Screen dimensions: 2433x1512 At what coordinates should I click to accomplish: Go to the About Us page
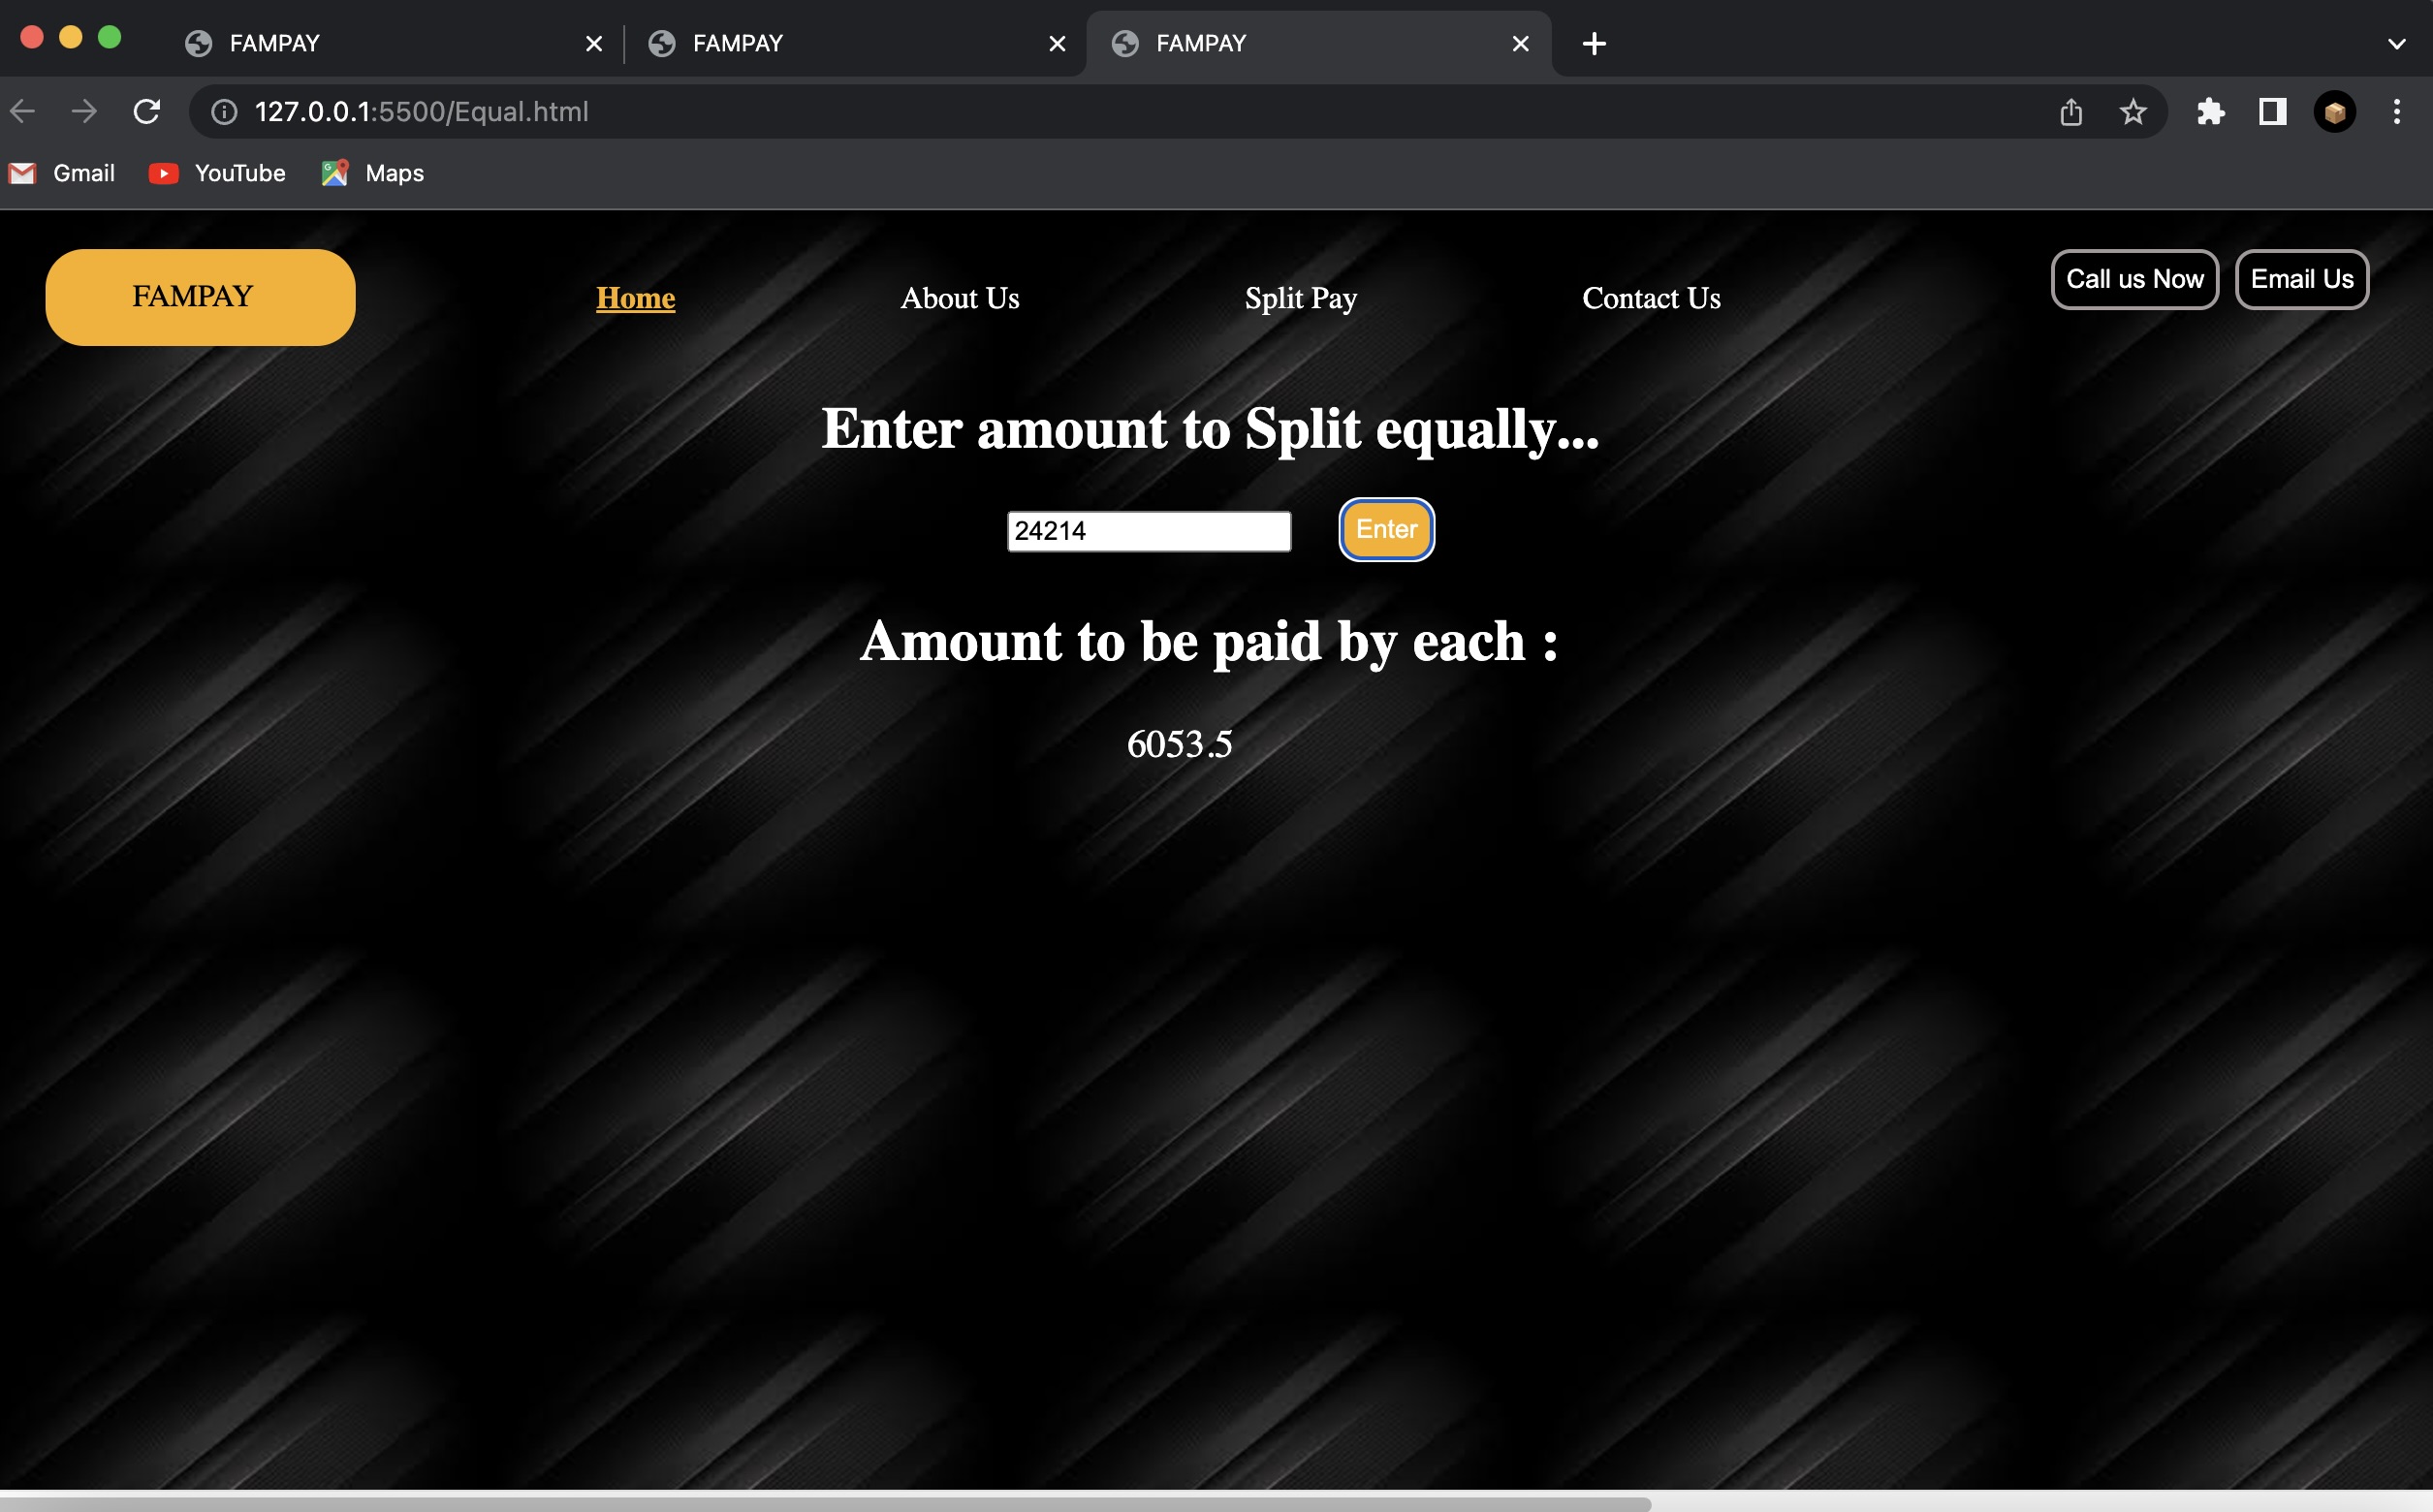coord(959,298)
